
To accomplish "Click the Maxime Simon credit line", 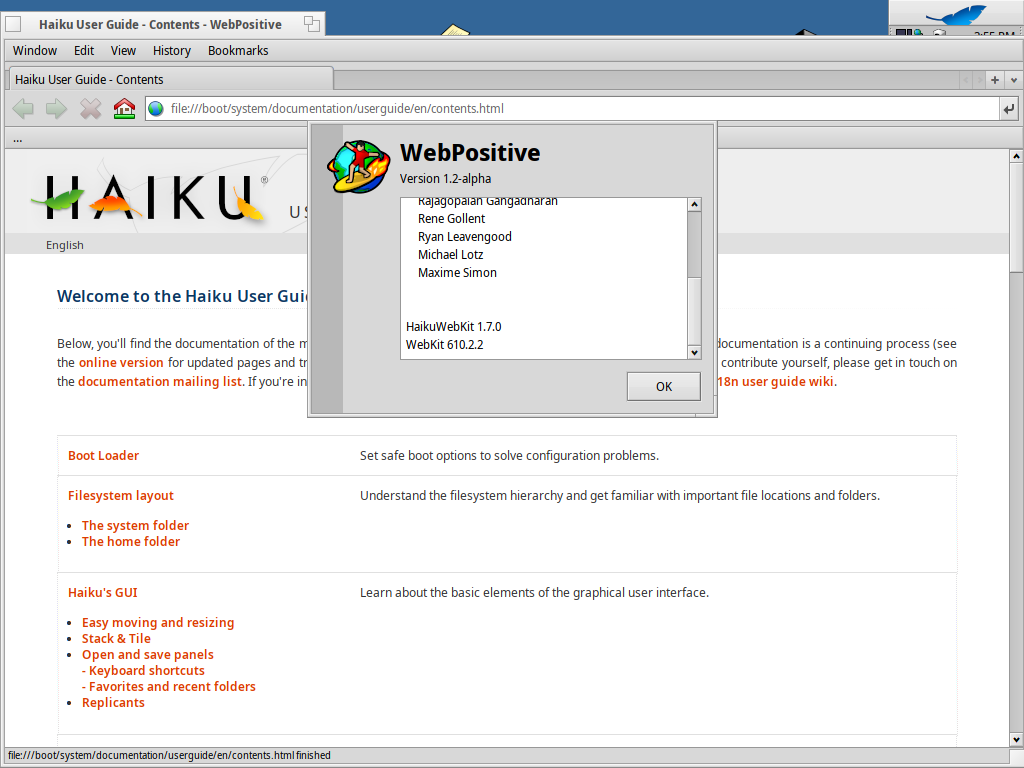I will tap(457, 272).
